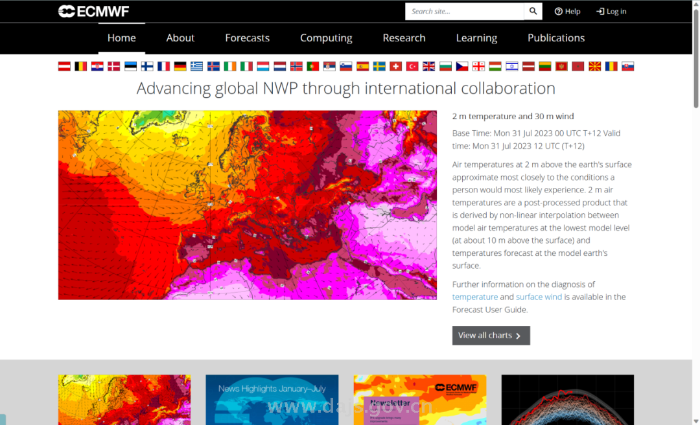
Task: Click the ECMWF logo
Action: (94, 11)
